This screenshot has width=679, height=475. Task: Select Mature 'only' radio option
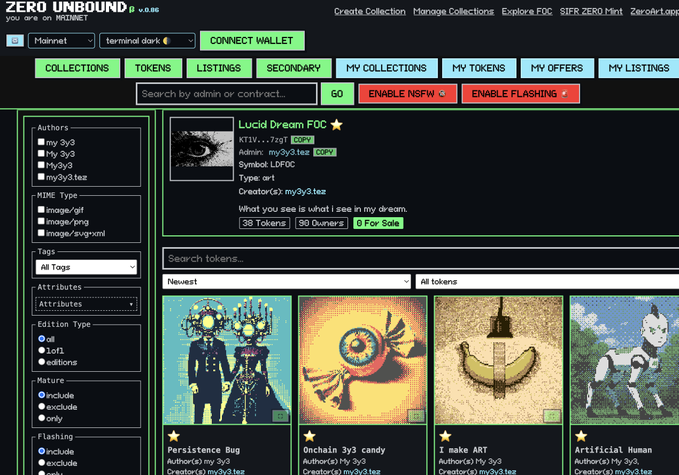[42, 418]
